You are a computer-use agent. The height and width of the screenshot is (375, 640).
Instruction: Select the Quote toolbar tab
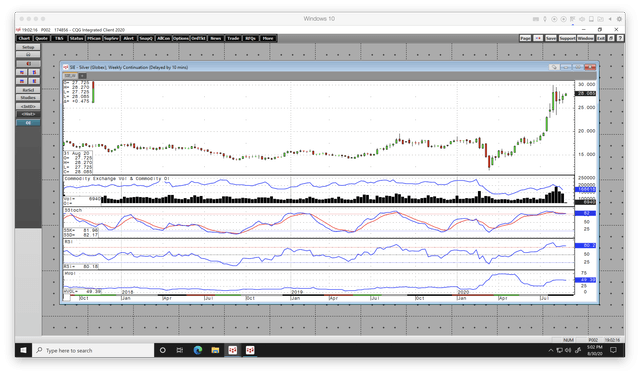[41, 38]
